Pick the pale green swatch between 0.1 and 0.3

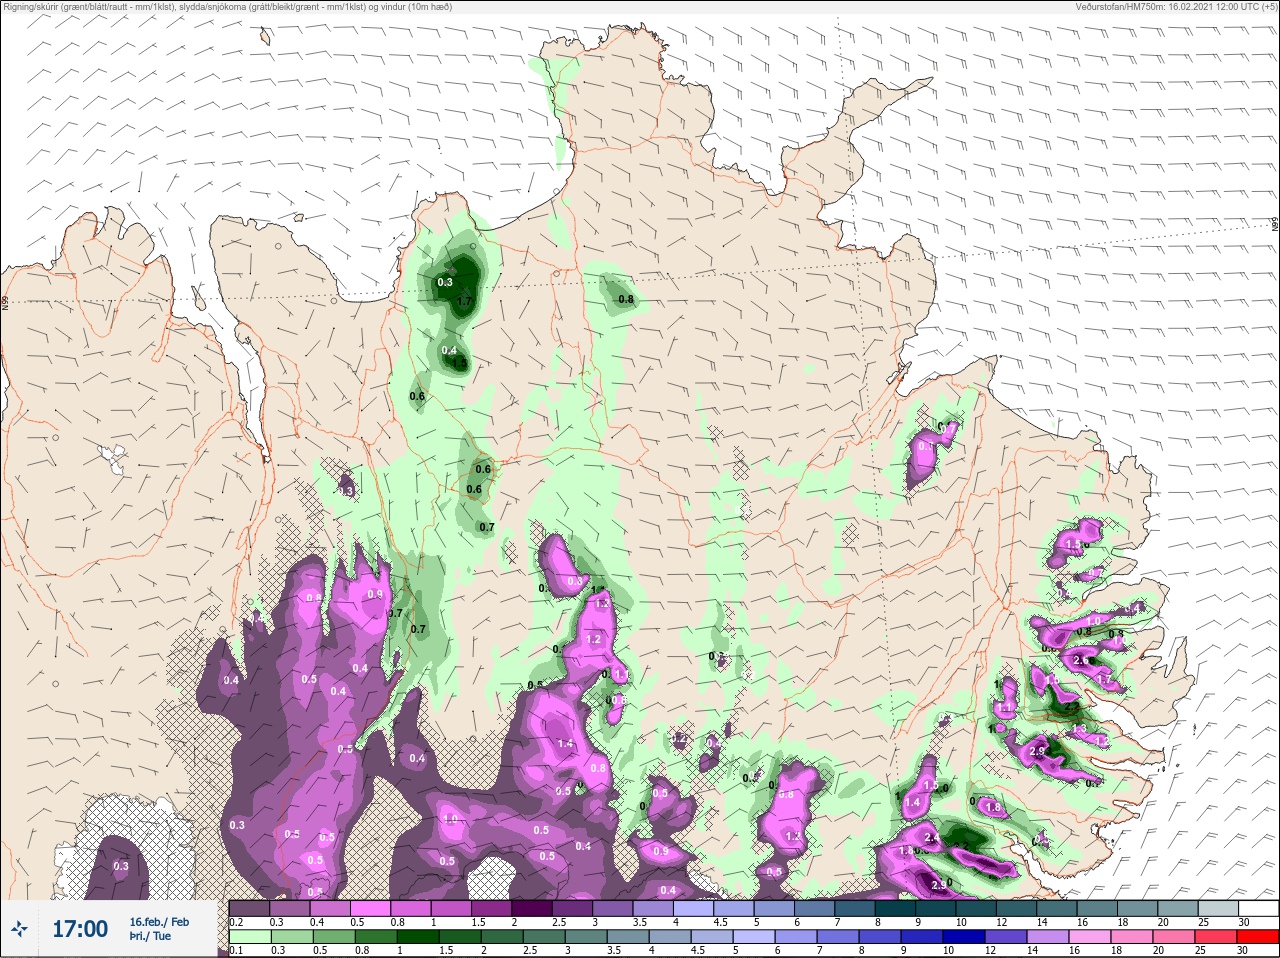pyautogui.click(x=249, y=937)
